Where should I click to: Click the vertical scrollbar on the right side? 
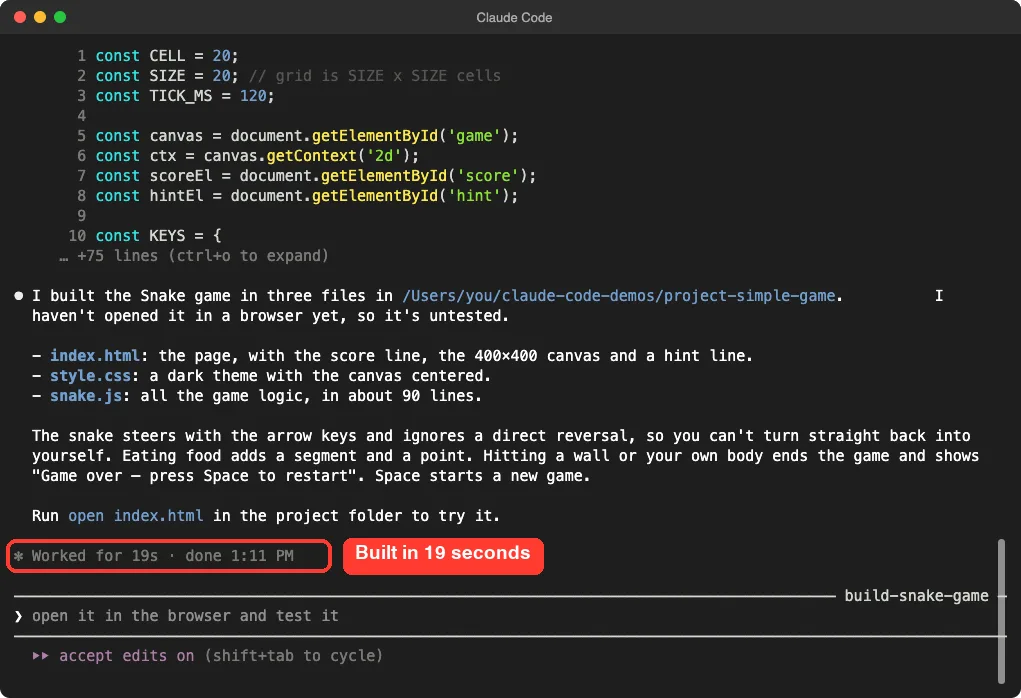tap(1001, 611)
